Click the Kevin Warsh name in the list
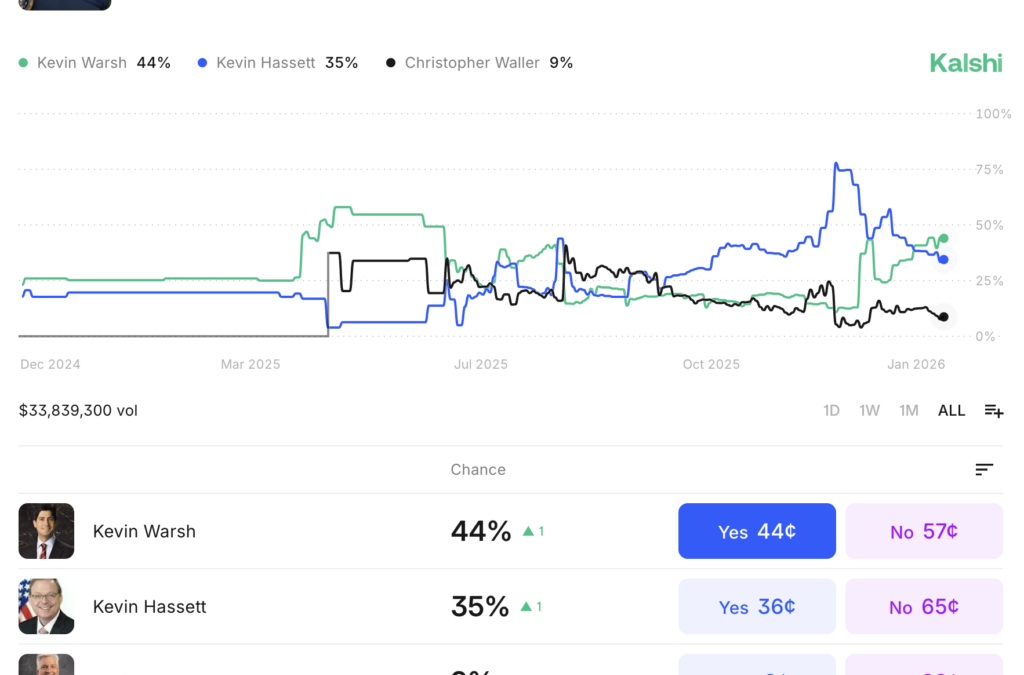The image size is (1024, 675). (144, 531)
